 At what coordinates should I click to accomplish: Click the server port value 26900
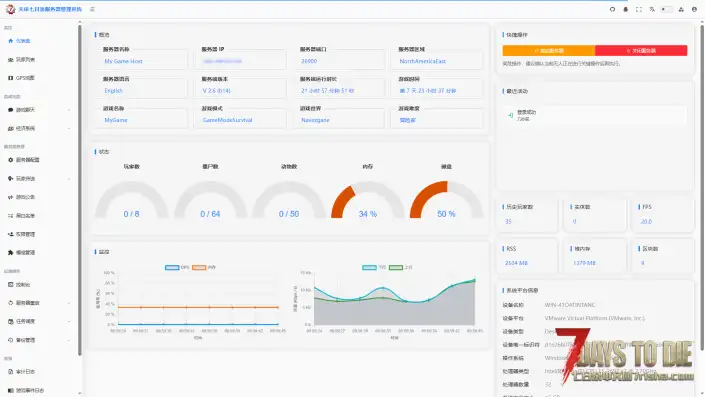pyautogui.click(x=309, y=61)
